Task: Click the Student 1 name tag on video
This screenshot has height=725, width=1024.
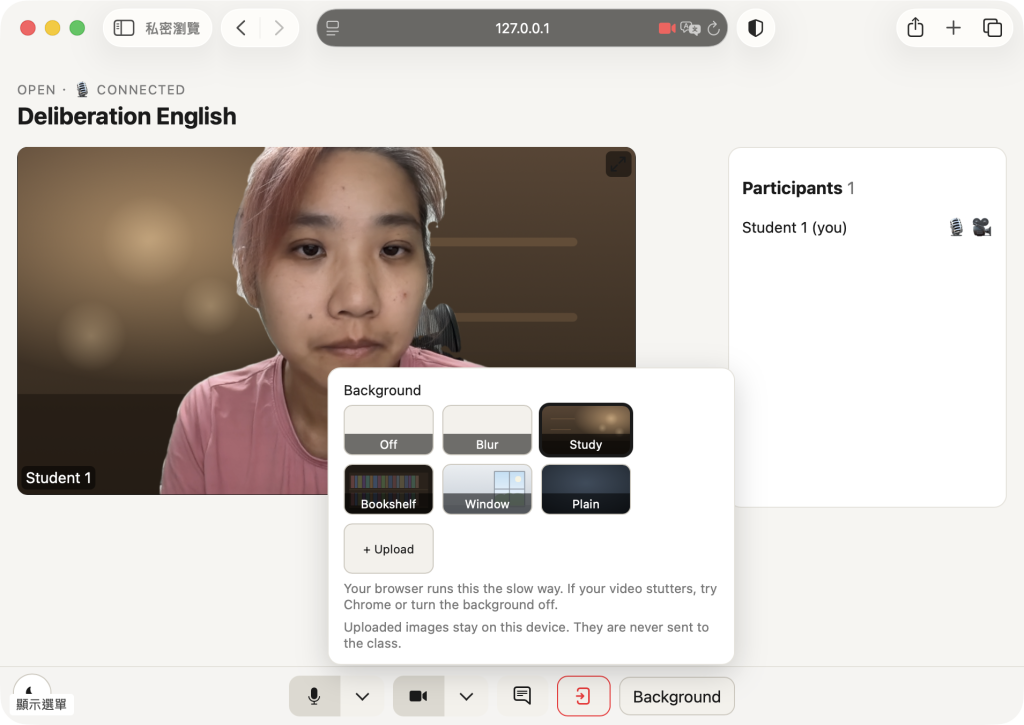Action: pyautogui.click(x=58, y=477)
